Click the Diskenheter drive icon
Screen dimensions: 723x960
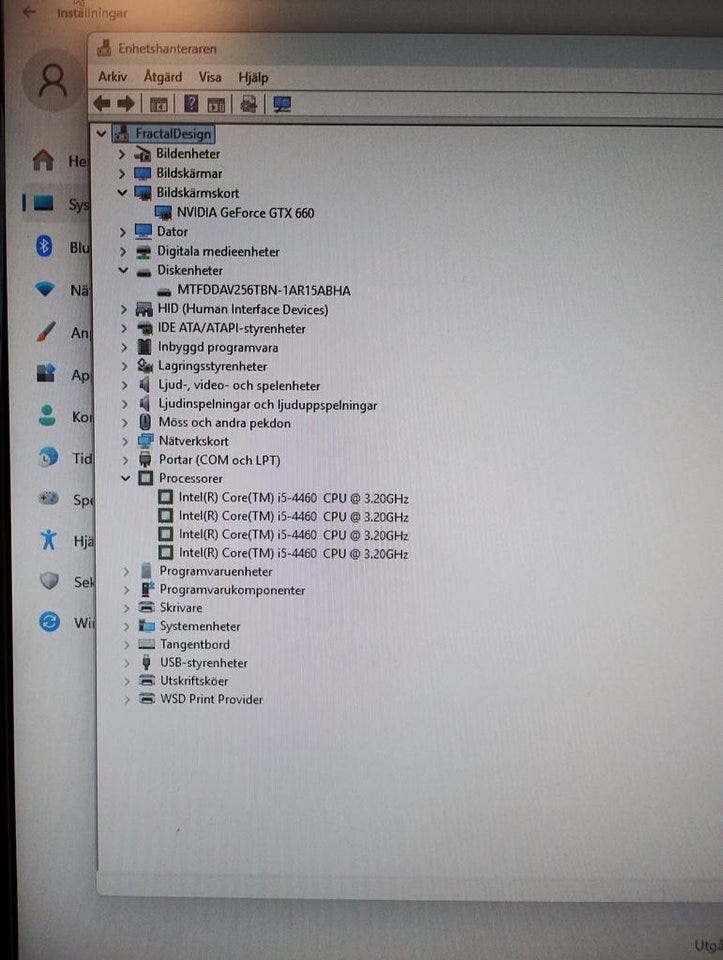[144, 271]
